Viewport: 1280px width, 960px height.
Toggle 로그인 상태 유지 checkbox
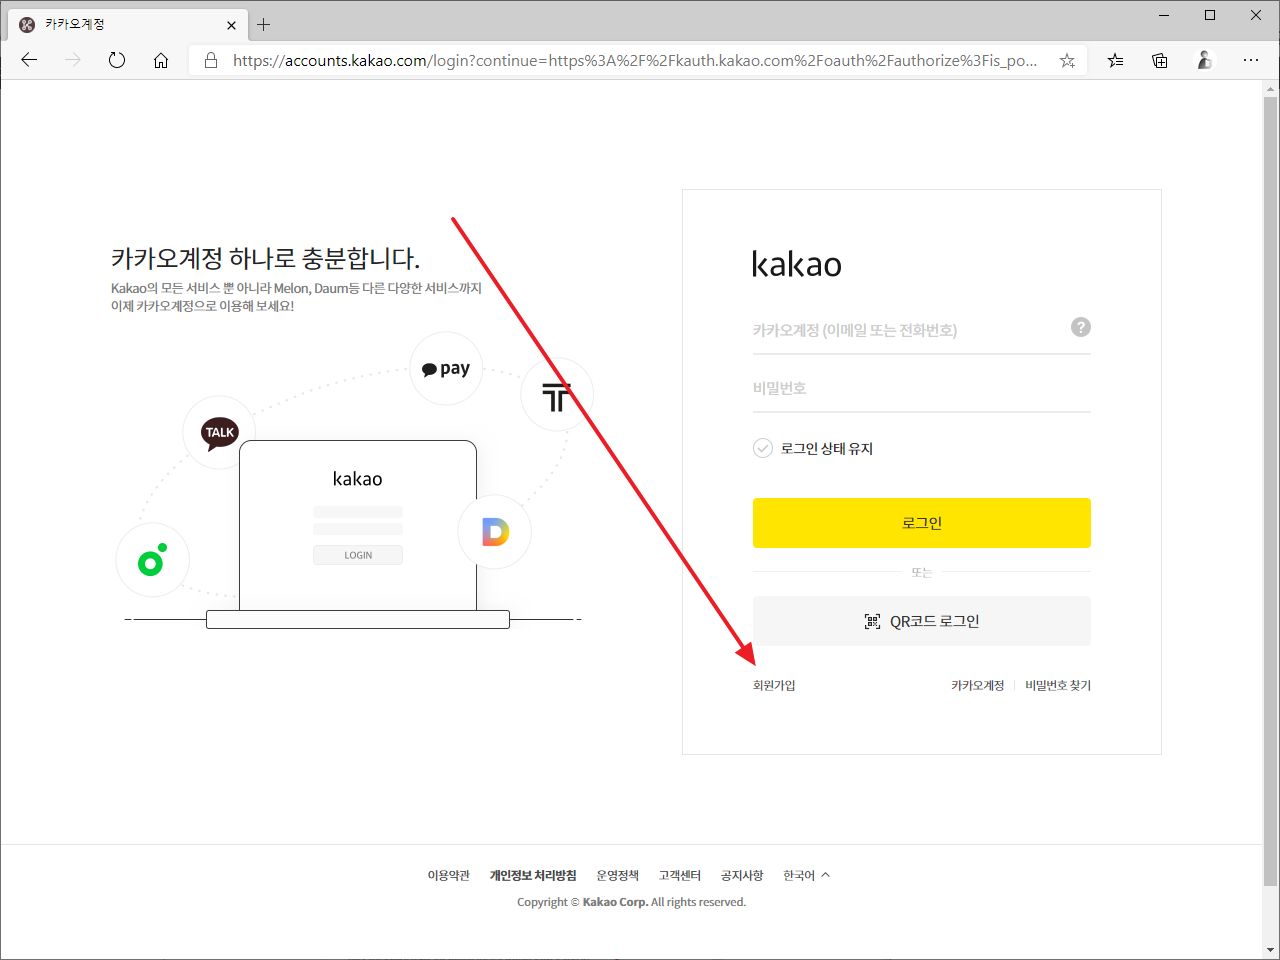(763, 448)
